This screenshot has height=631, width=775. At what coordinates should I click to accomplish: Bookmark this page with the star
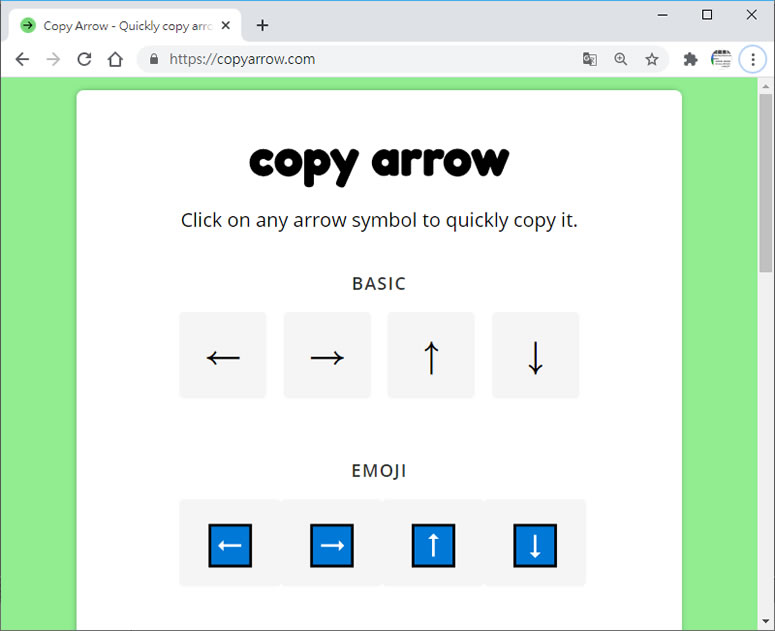click(652, 59)
